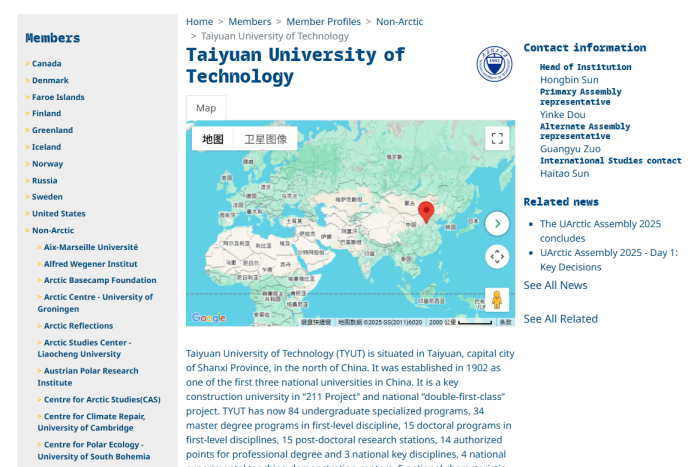Open the Alfred Wegener Institut page
Viewport: 700px width, 467px height.
90,264
